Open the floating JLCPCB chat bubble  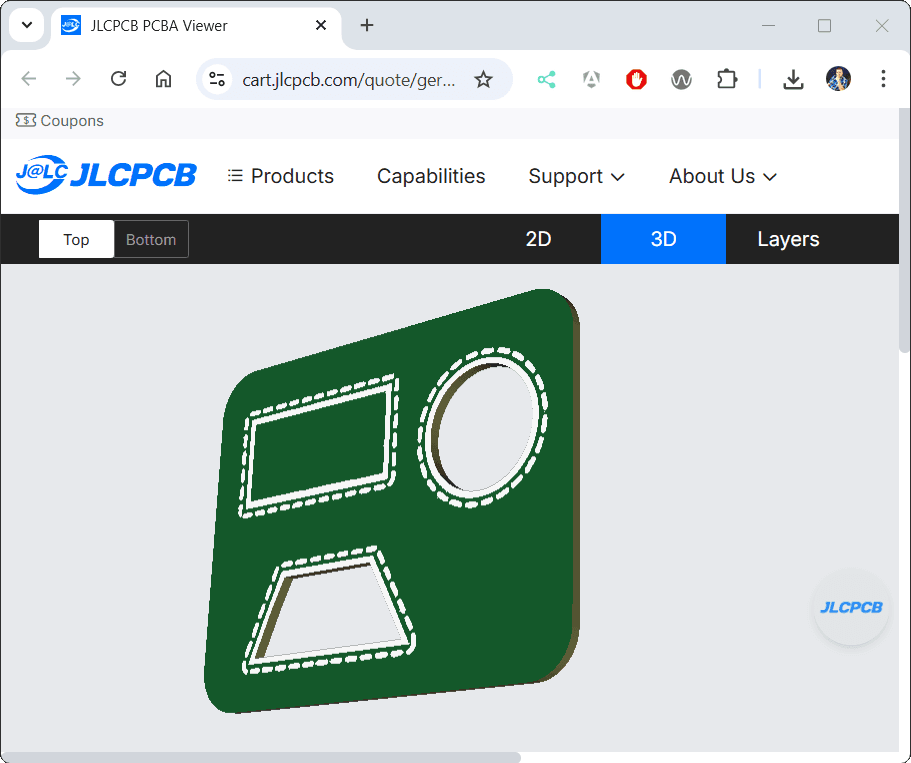click(851, 608)
